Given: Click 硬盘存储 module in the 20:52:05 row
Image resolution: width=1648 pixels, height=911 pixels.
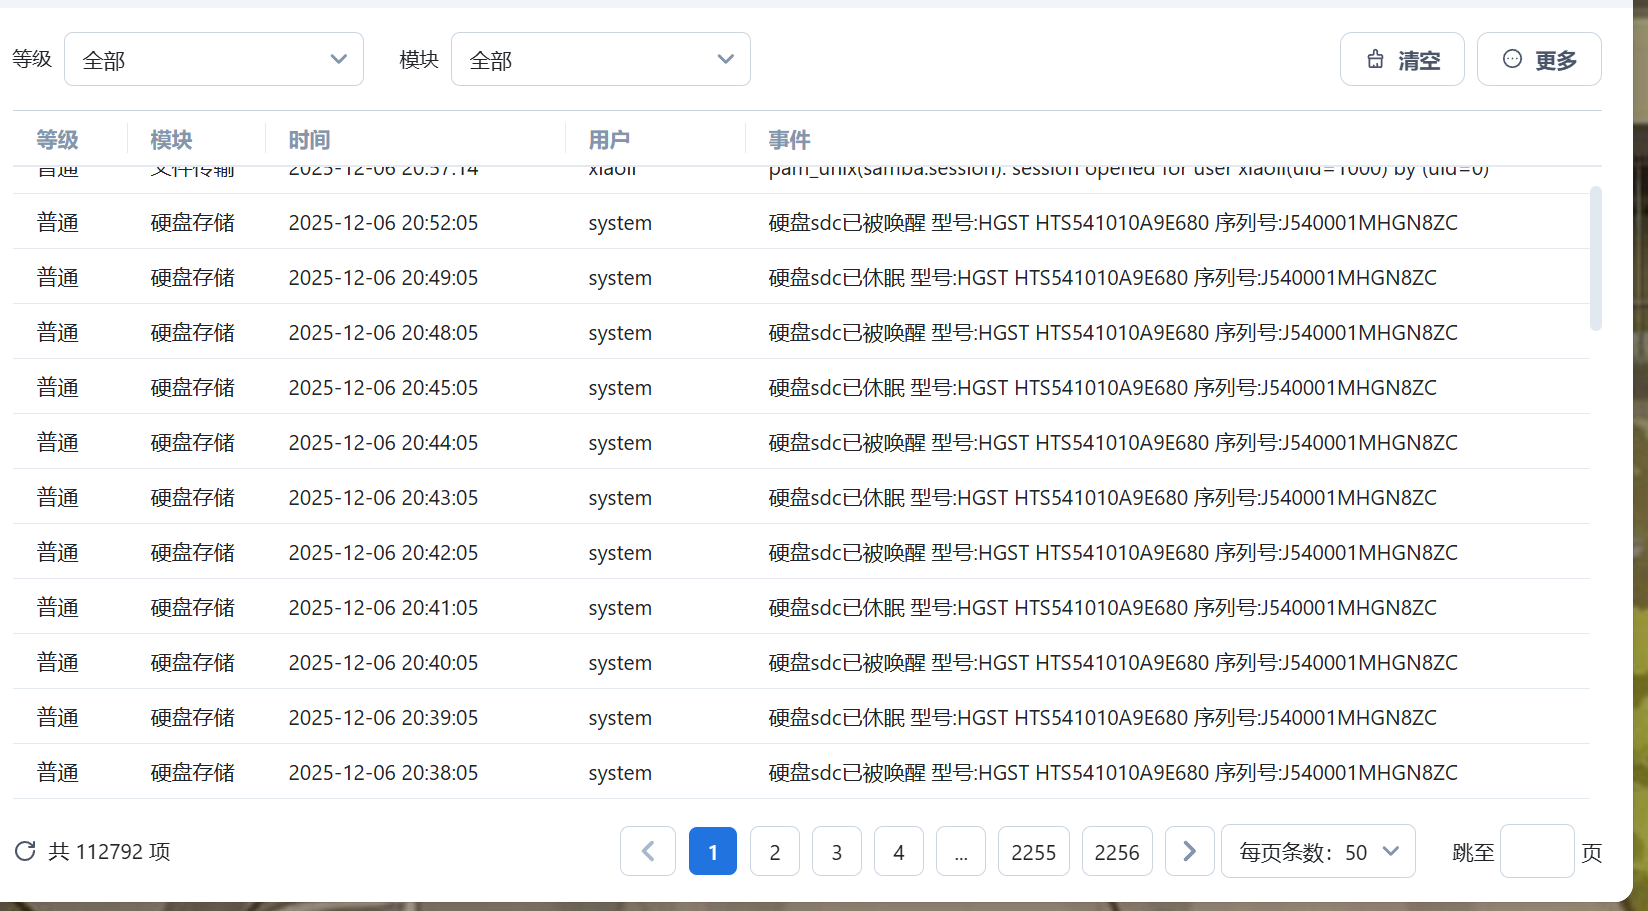Looking at the screenshot, I should [x=192, y=223].
